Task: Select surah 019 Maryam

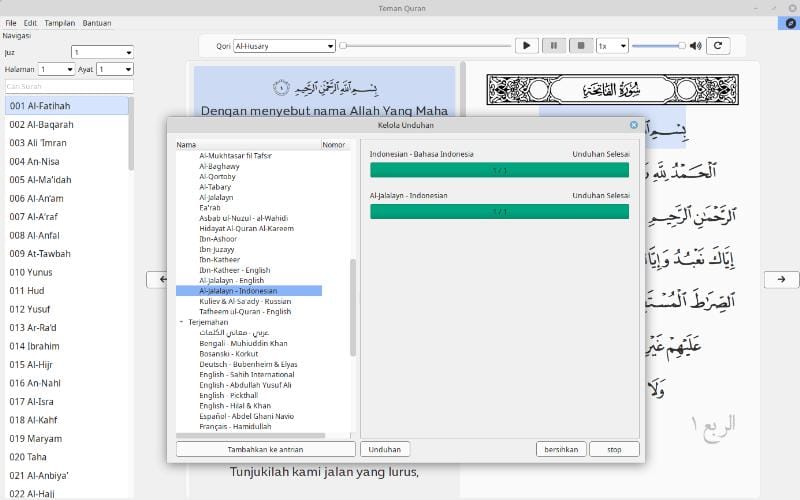Action: point(67,439)
